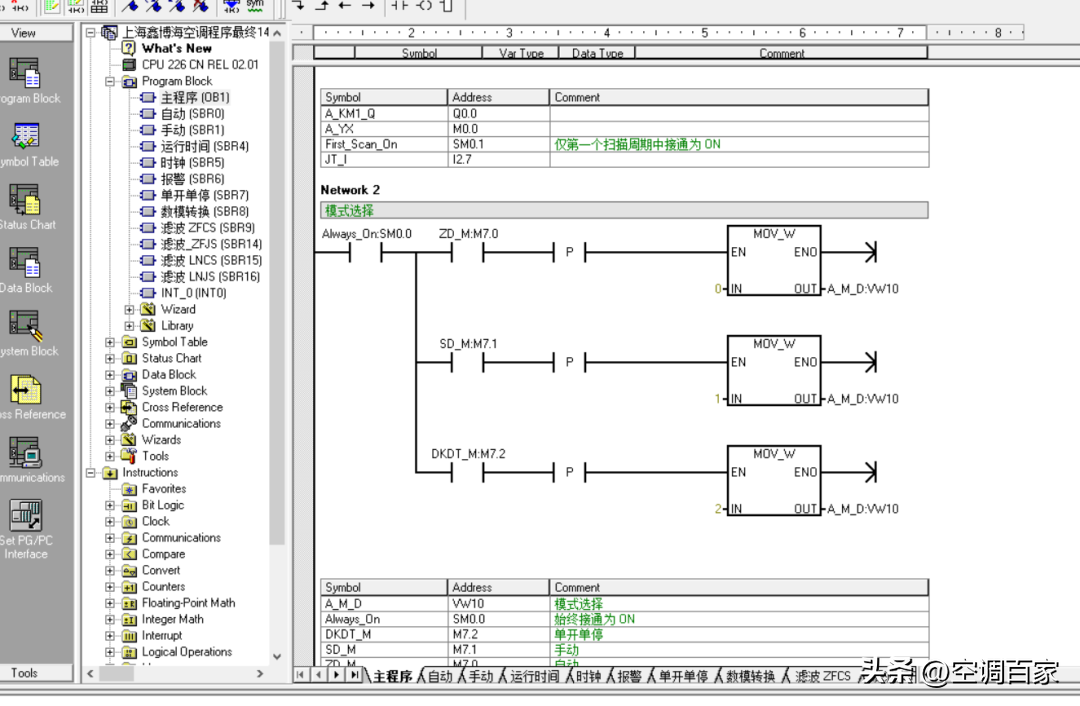Expand the Wizard folder in tree
This screenshot has width=1080, height=706.
click(129, 310)
